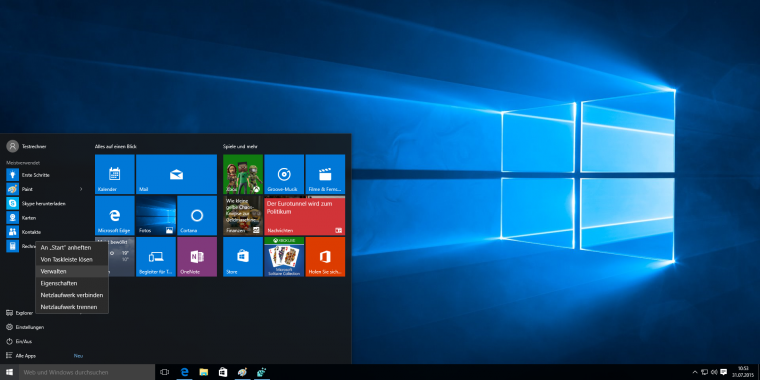Switch to Paint on the taskbar

click(x=242, y=372)
